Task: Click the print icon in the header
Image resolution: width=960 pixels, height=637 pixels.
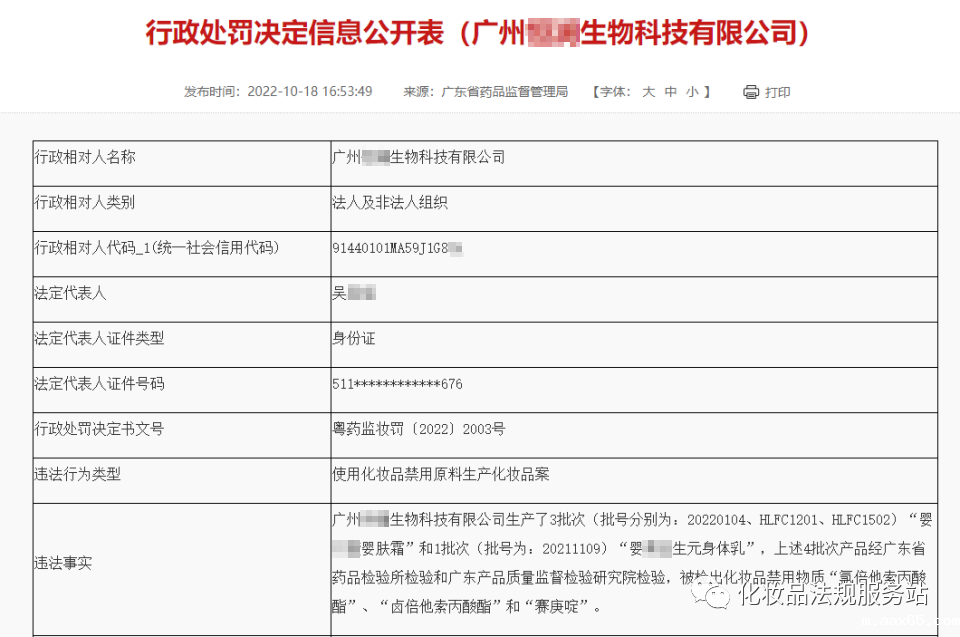Action: click(750, 91)
